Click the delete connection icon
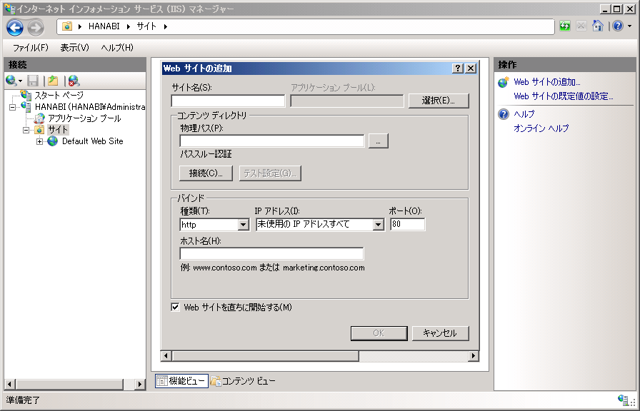Viewport: 640px width, 411px height. pyautogui.click(x=74, y=80)
